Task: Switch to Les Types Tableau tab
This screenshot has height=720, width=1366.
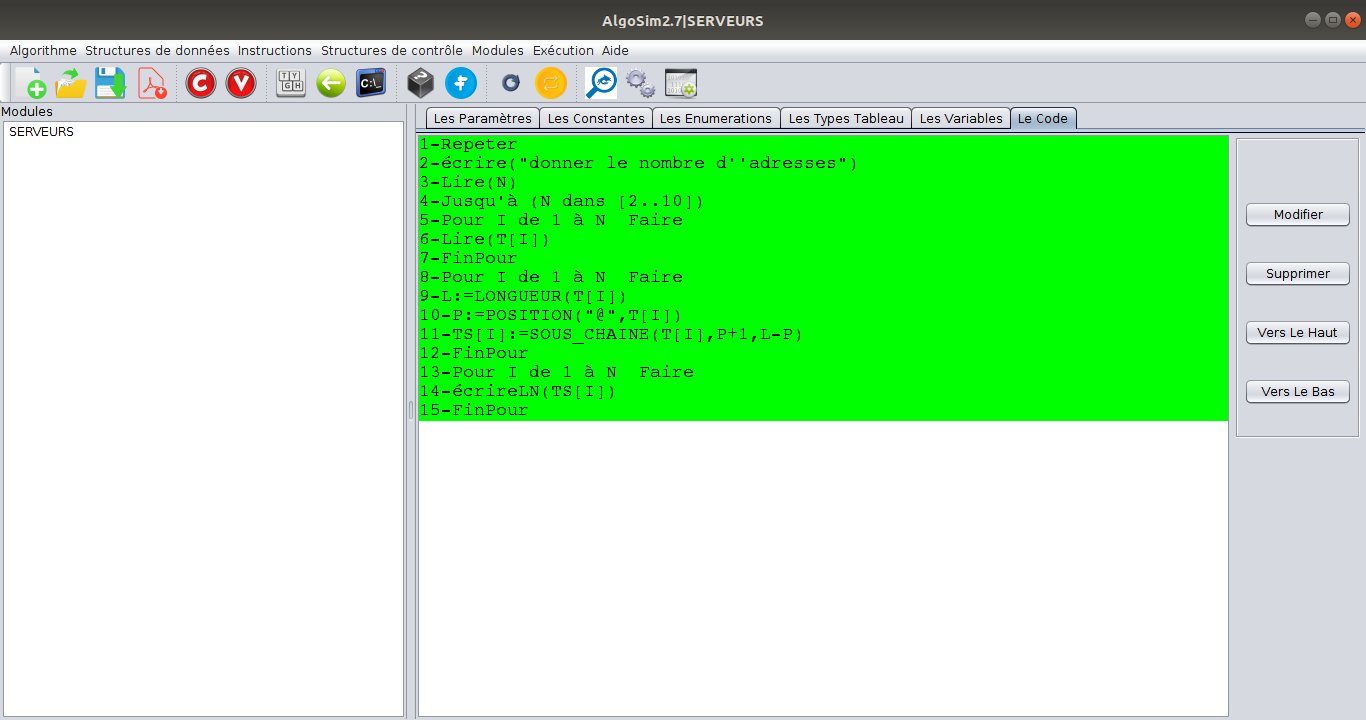Action: pos(846,118)
